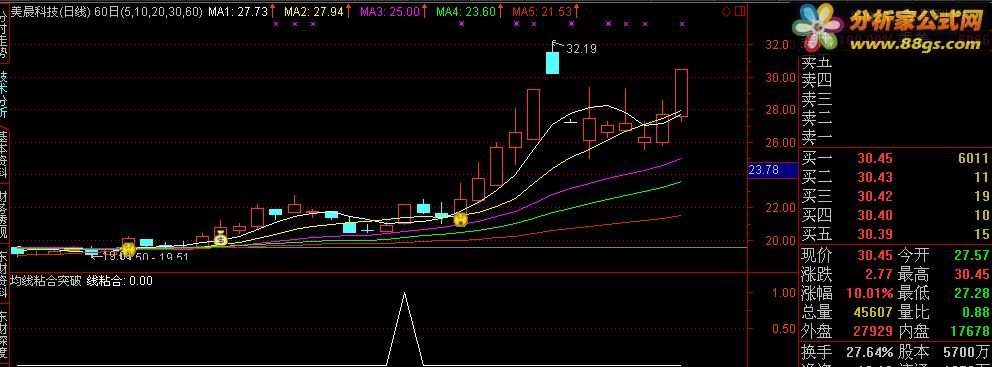Open the 财务透视 sidebar tab

tap(4, 215)
